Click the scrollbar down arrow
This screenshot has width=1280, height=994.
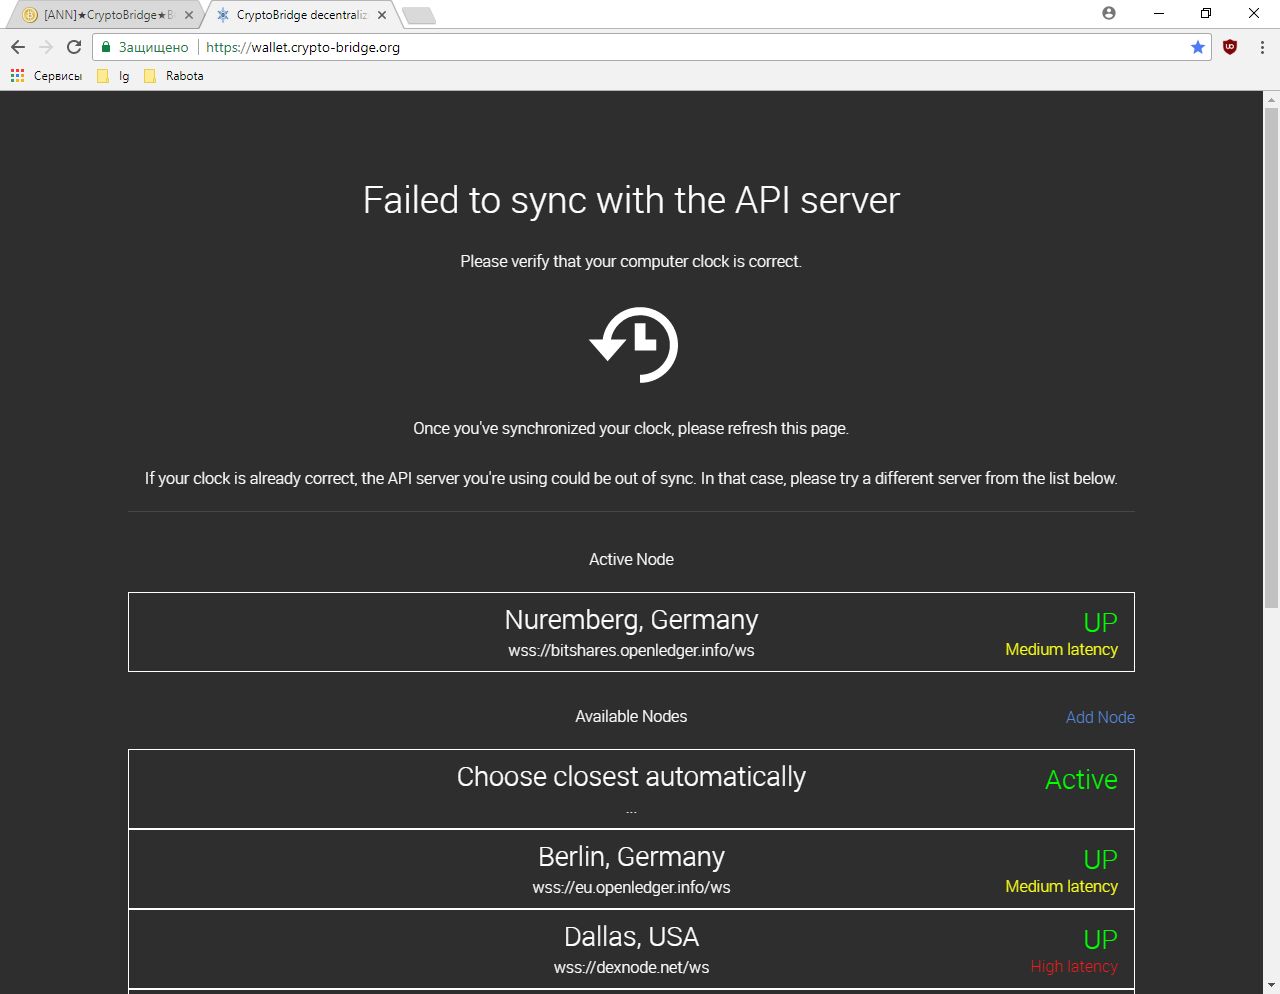(x=1271, y=986)
